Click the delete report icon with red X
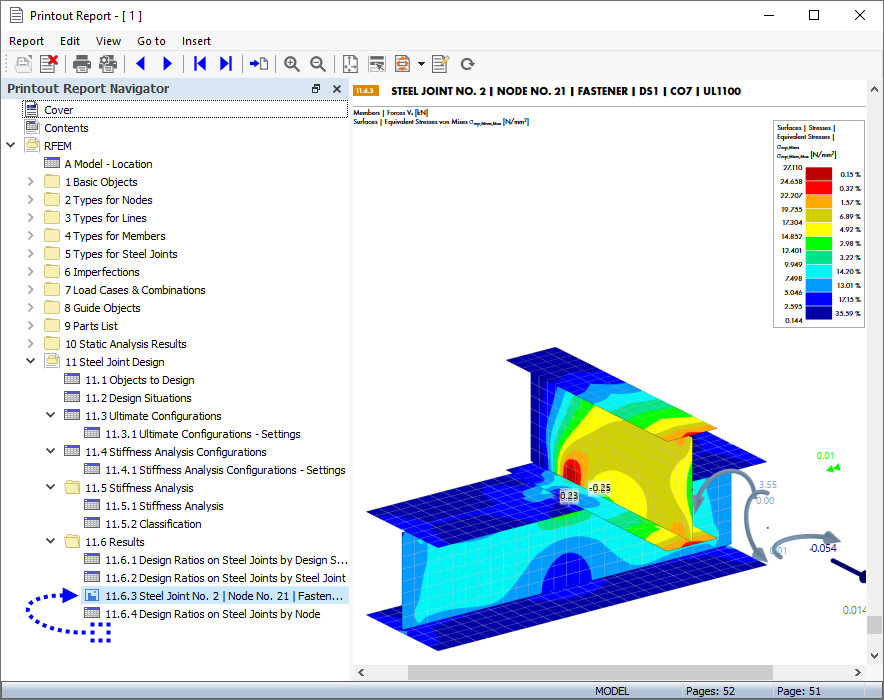The height and width of the screenshot is (700, 884). pos(49,64)
